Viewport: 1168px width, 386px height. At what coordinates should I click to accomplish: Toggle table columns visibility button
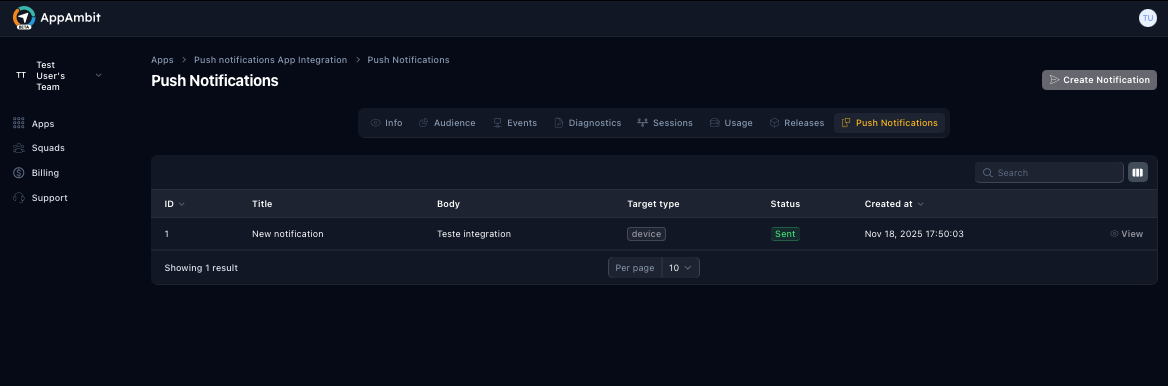click(x=1137, y=173)
